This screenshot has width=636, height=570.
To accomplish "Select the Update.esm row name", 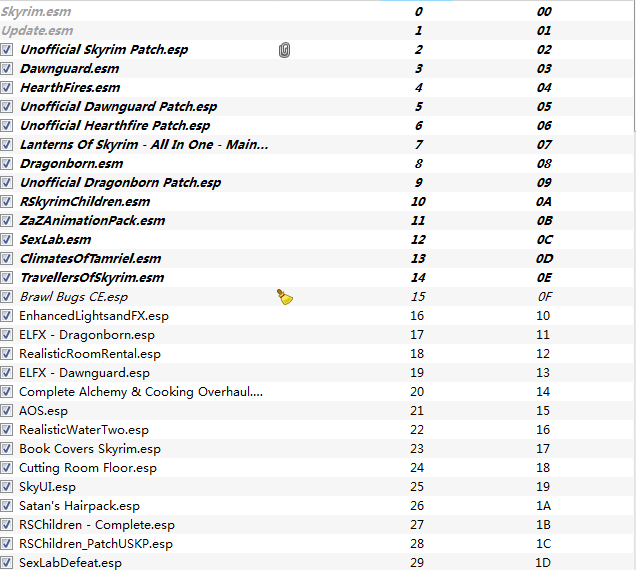I will [37, 31].
